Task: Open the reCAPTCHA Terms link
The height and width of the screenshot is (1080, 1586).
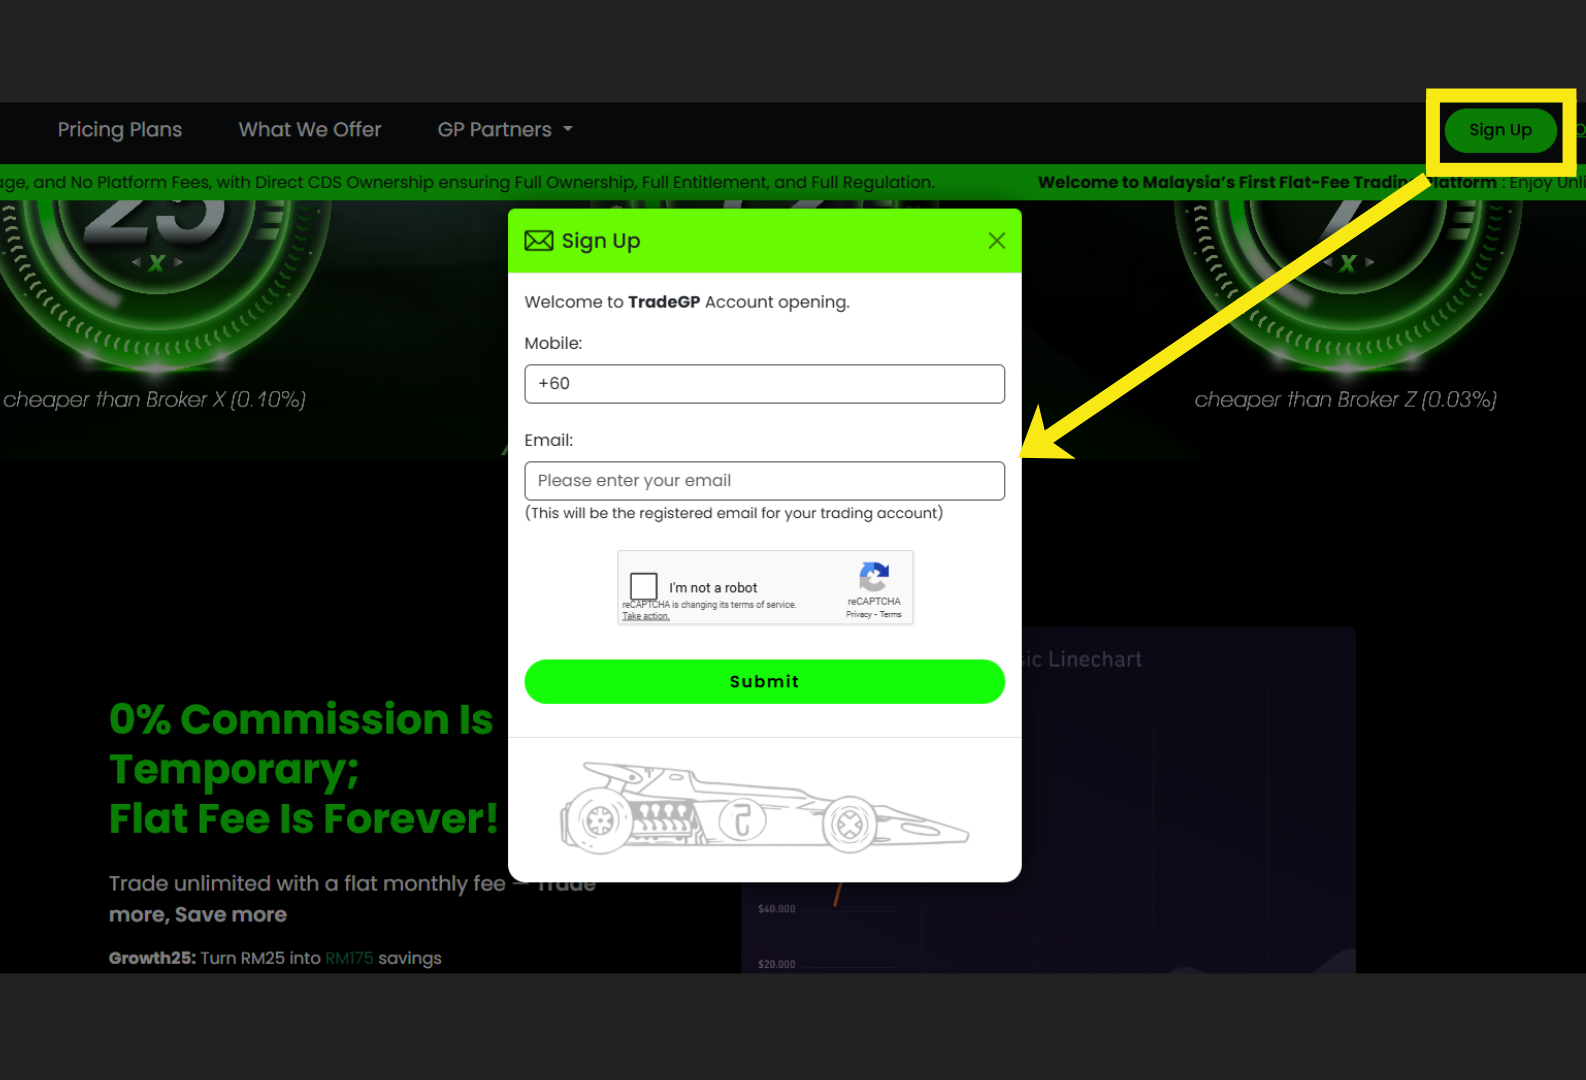Action: 891,615
